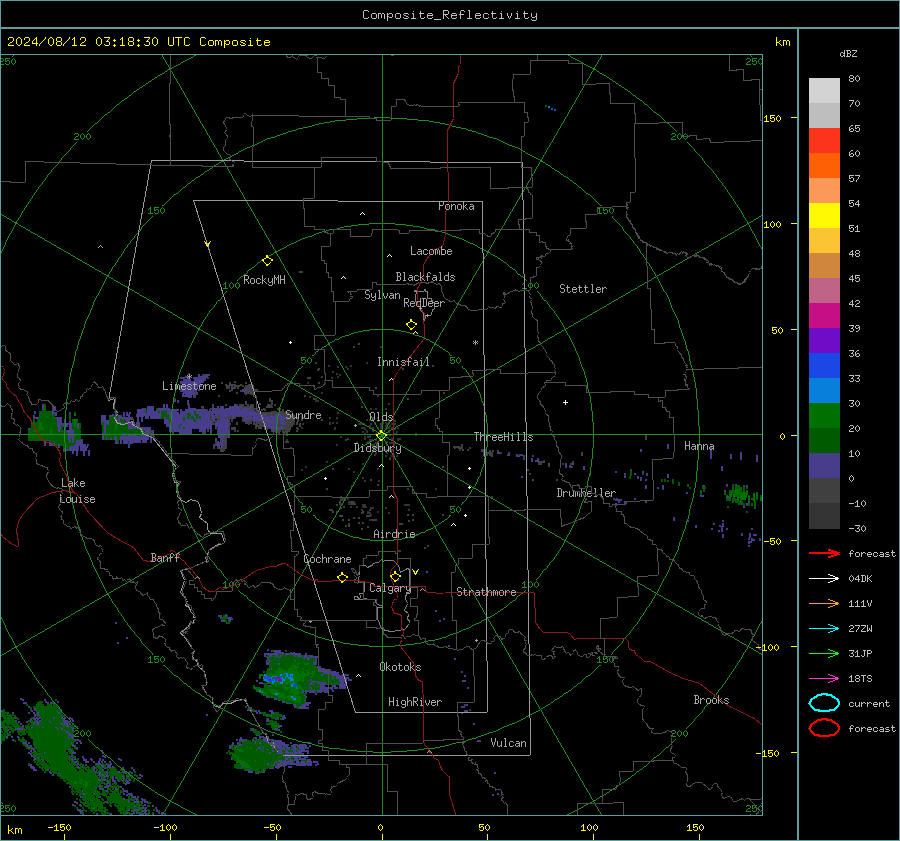
Task: Select the blue 36 dBZ color swatch
Action: point(824,366)
